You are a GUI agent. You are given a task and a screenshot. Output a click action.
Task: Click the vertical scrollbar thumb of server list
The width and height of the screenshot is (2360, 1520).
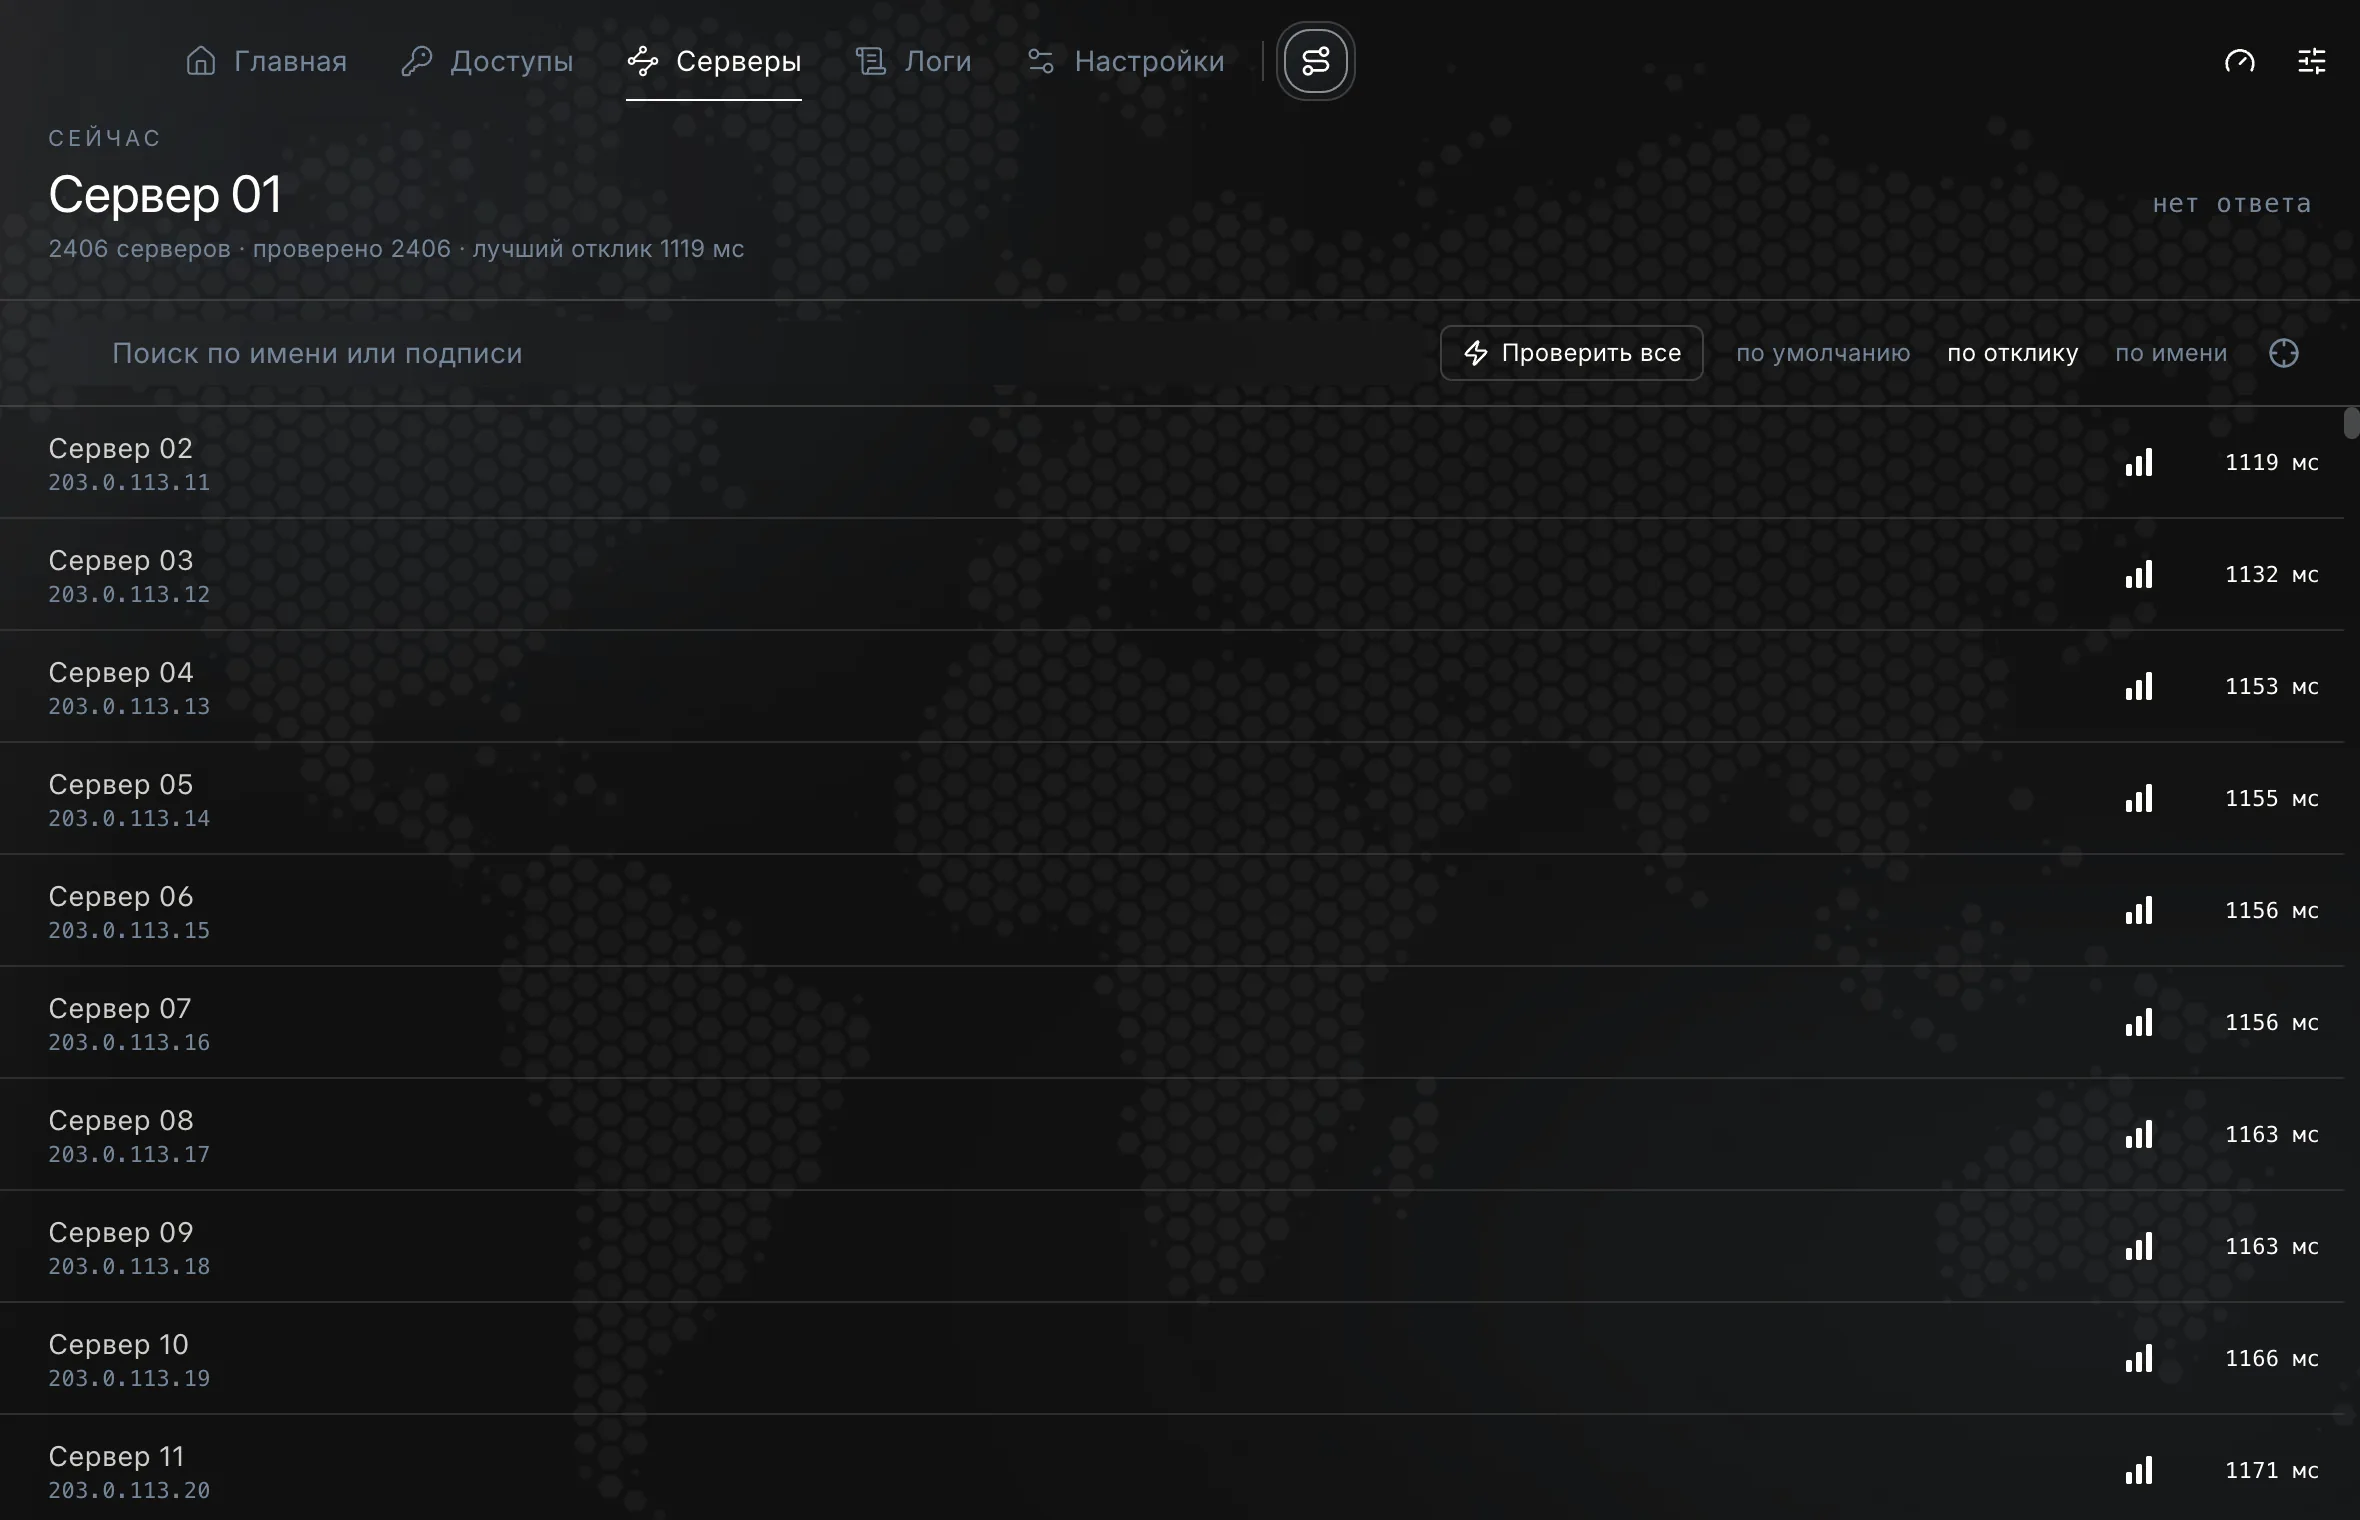2351,422
